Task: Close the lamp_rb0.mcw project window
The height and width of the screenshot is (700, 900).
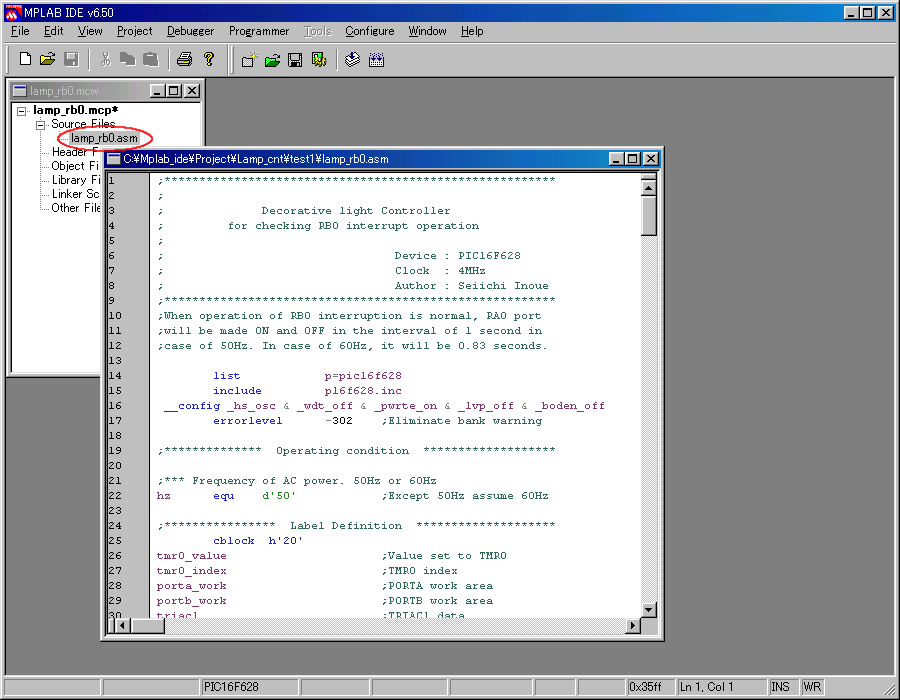Action: tap(192, 91)
